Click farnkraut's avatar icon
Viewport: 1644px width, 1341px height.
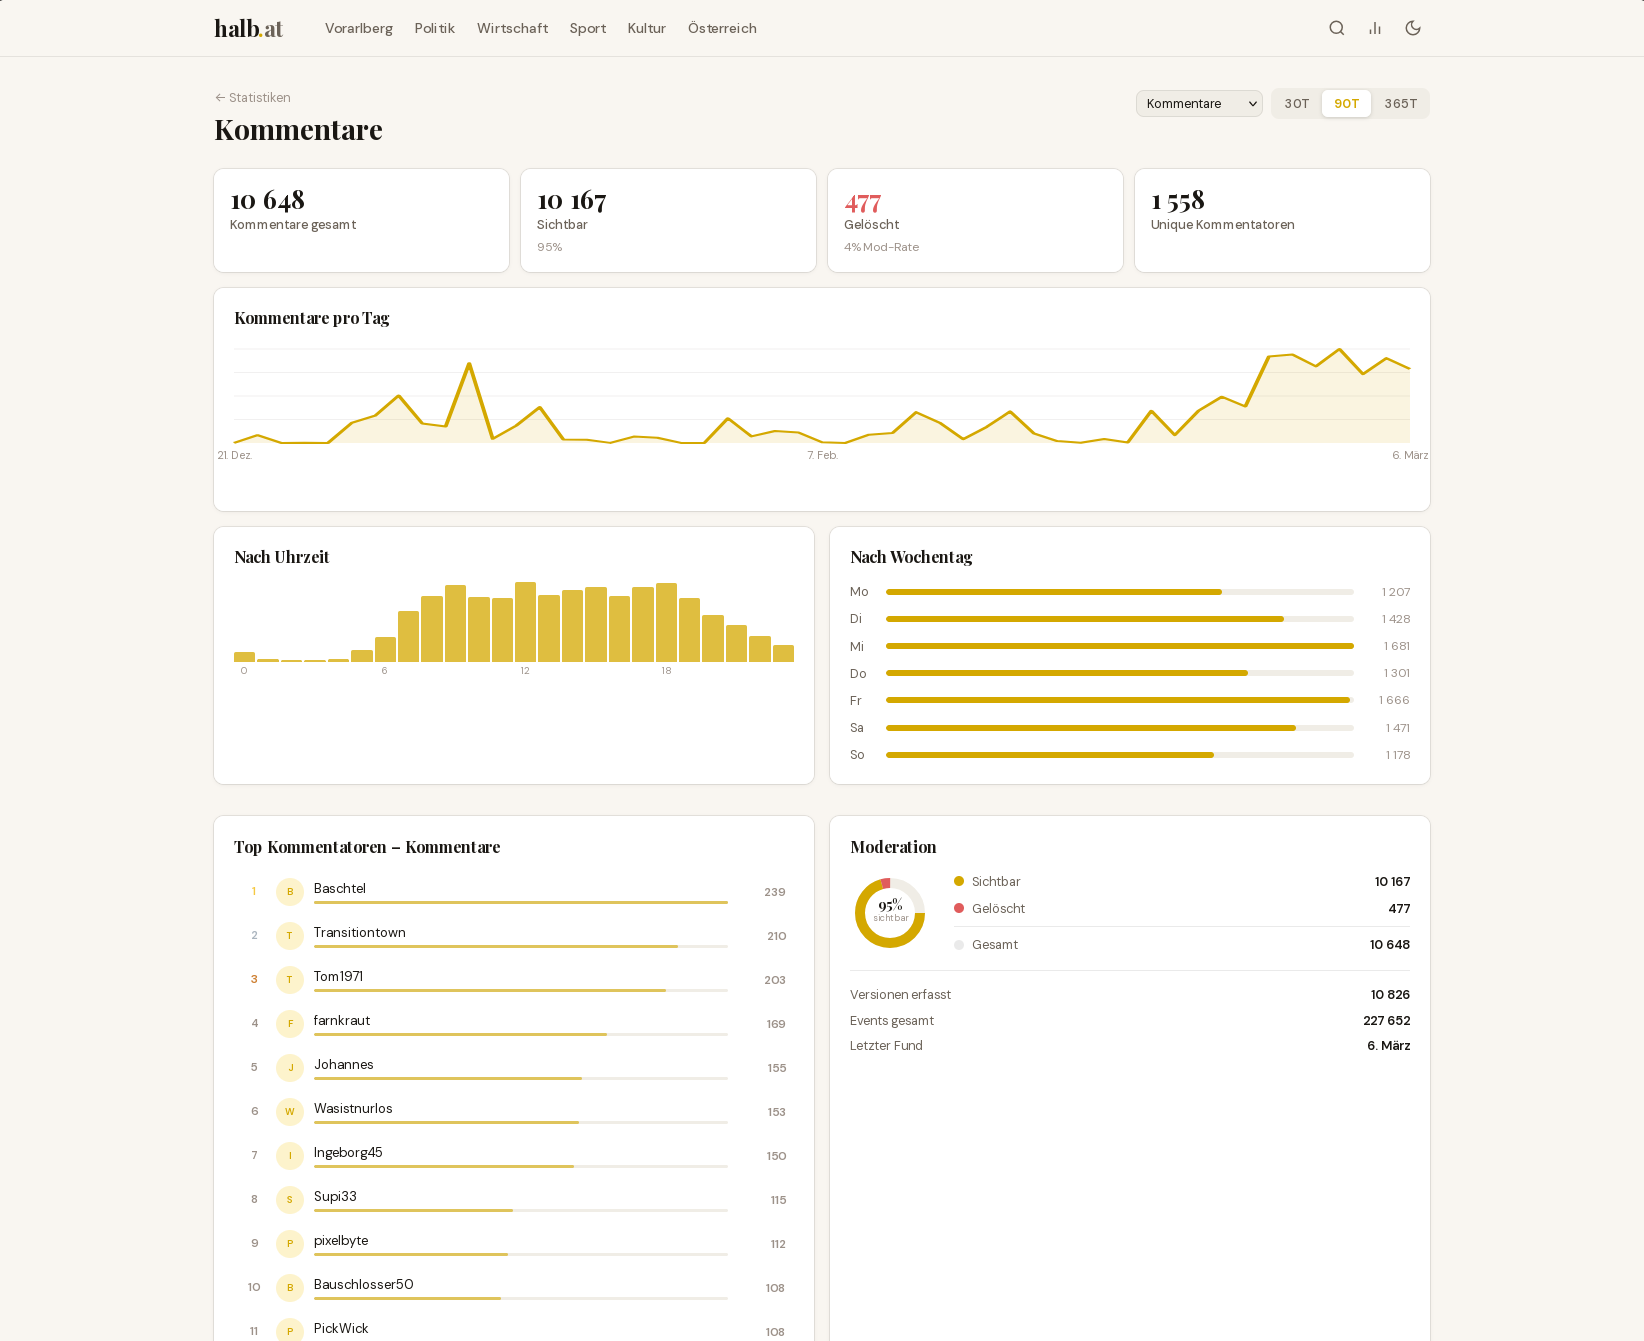(x=290, y=1024)
